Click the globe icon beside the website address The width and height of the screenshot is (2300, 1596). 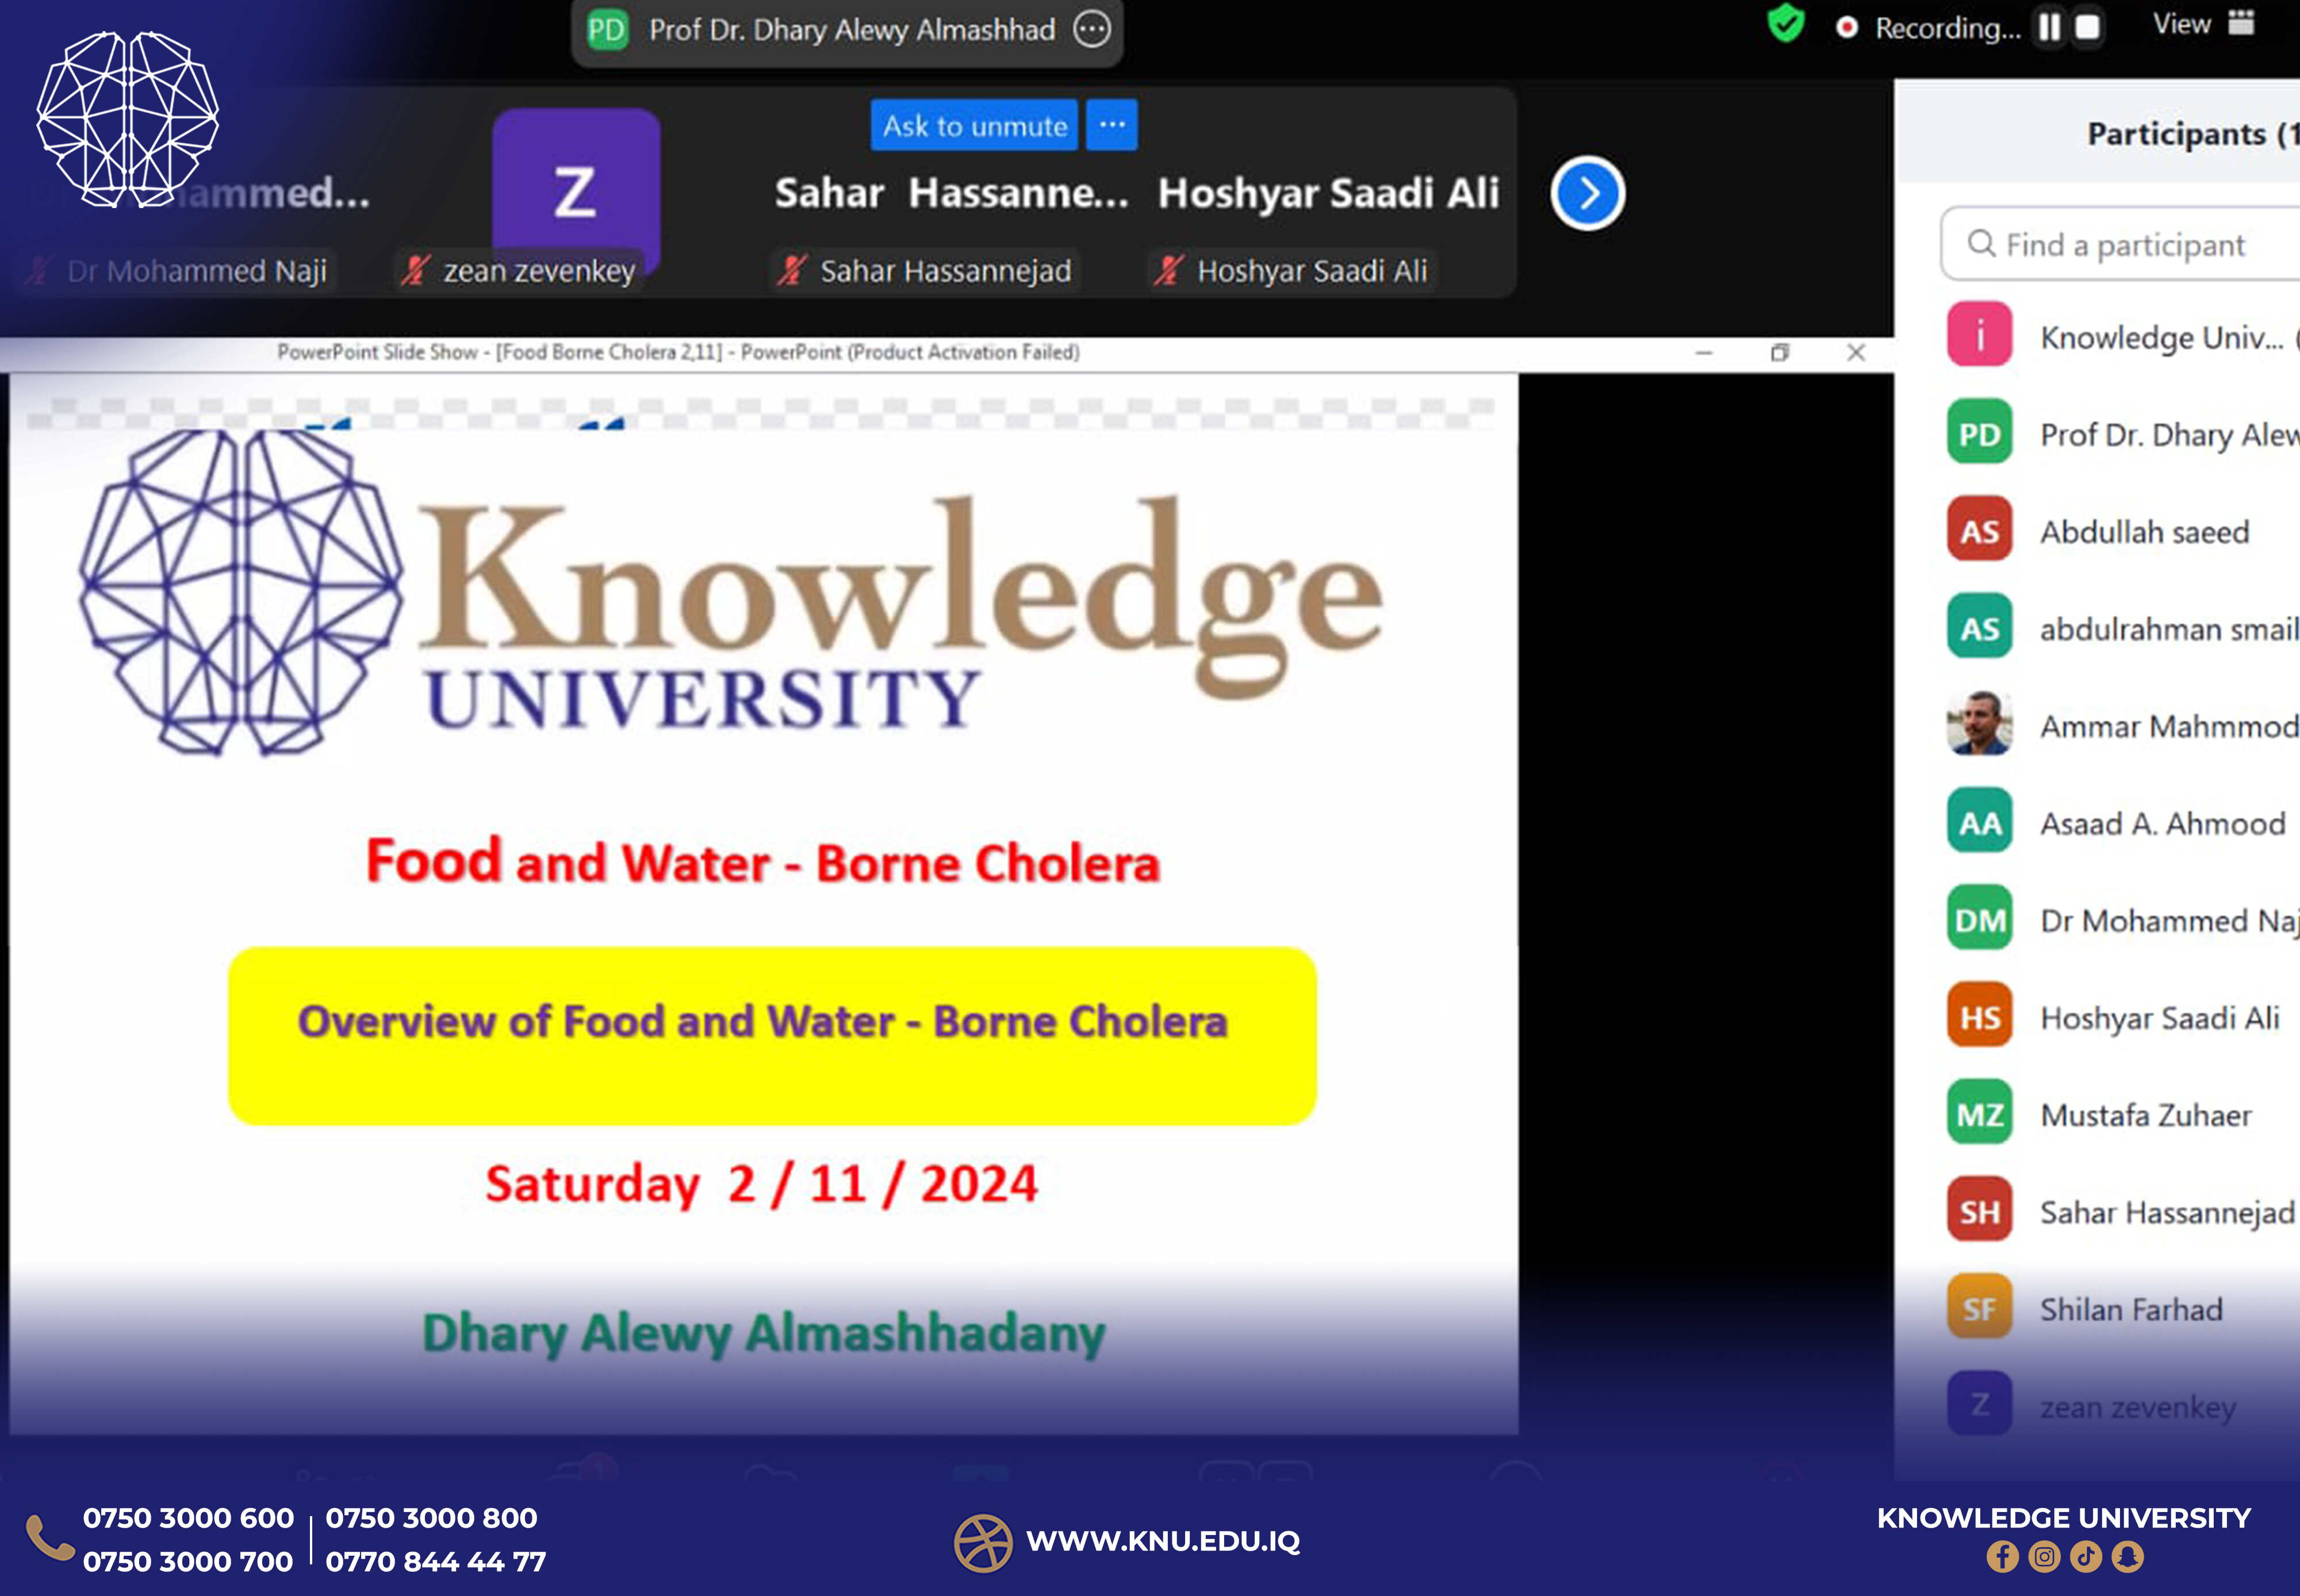983,1543
